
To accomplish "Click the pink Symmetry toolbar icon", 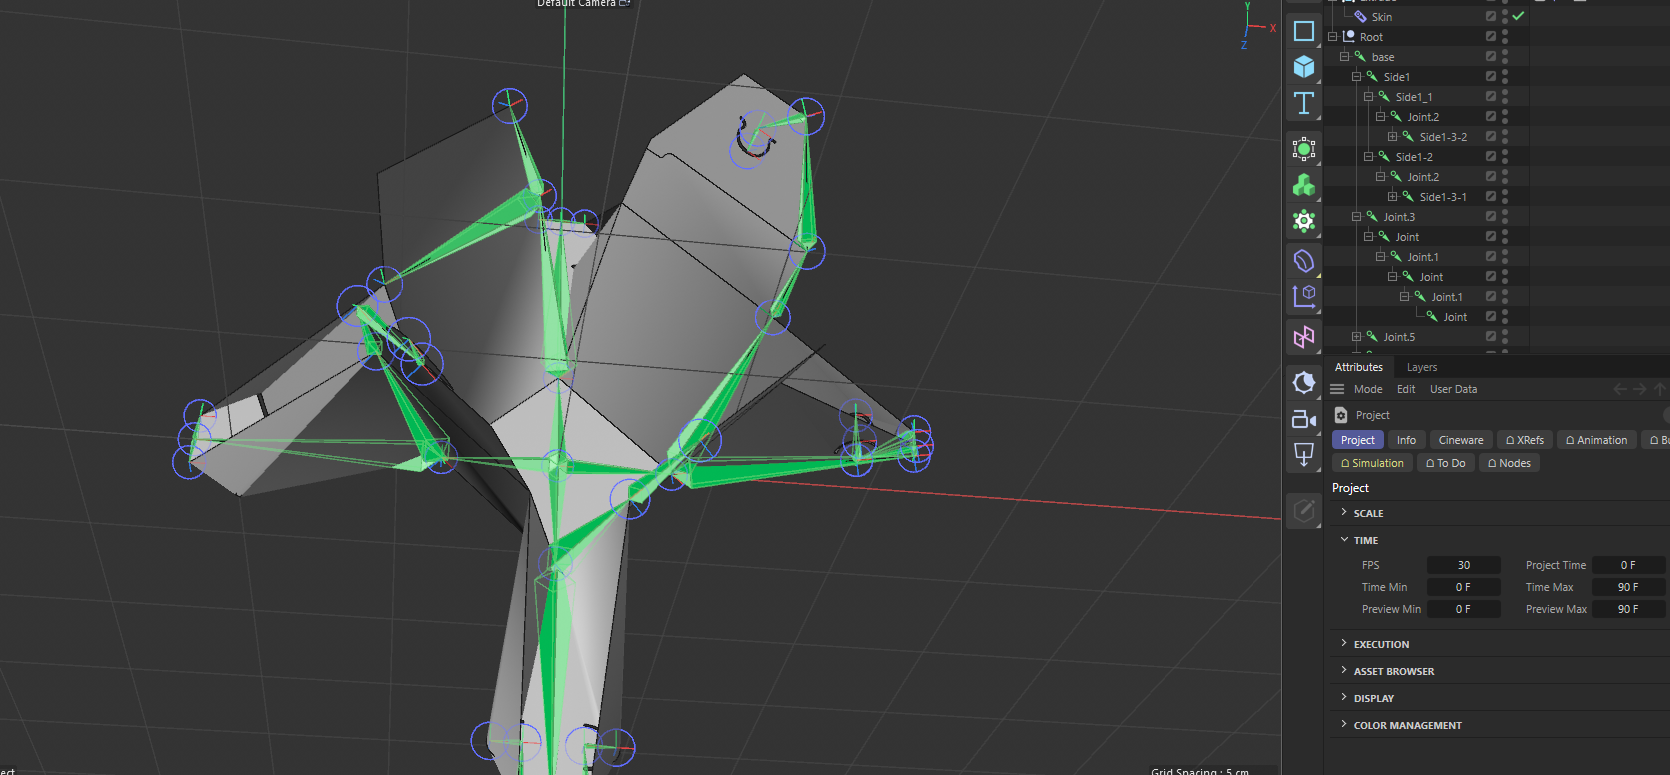I will coord(1304,337).
